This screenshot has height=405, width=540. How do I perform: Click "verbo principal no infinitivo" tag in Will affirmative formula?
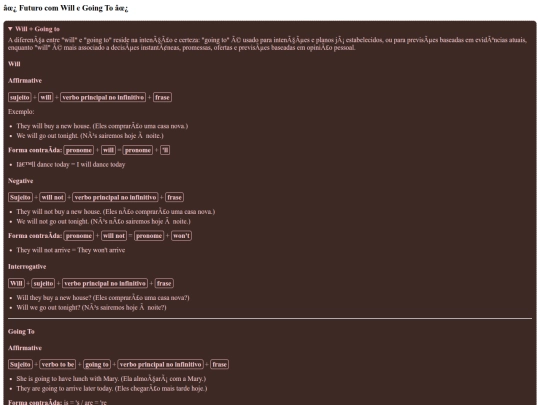[103, 97]
